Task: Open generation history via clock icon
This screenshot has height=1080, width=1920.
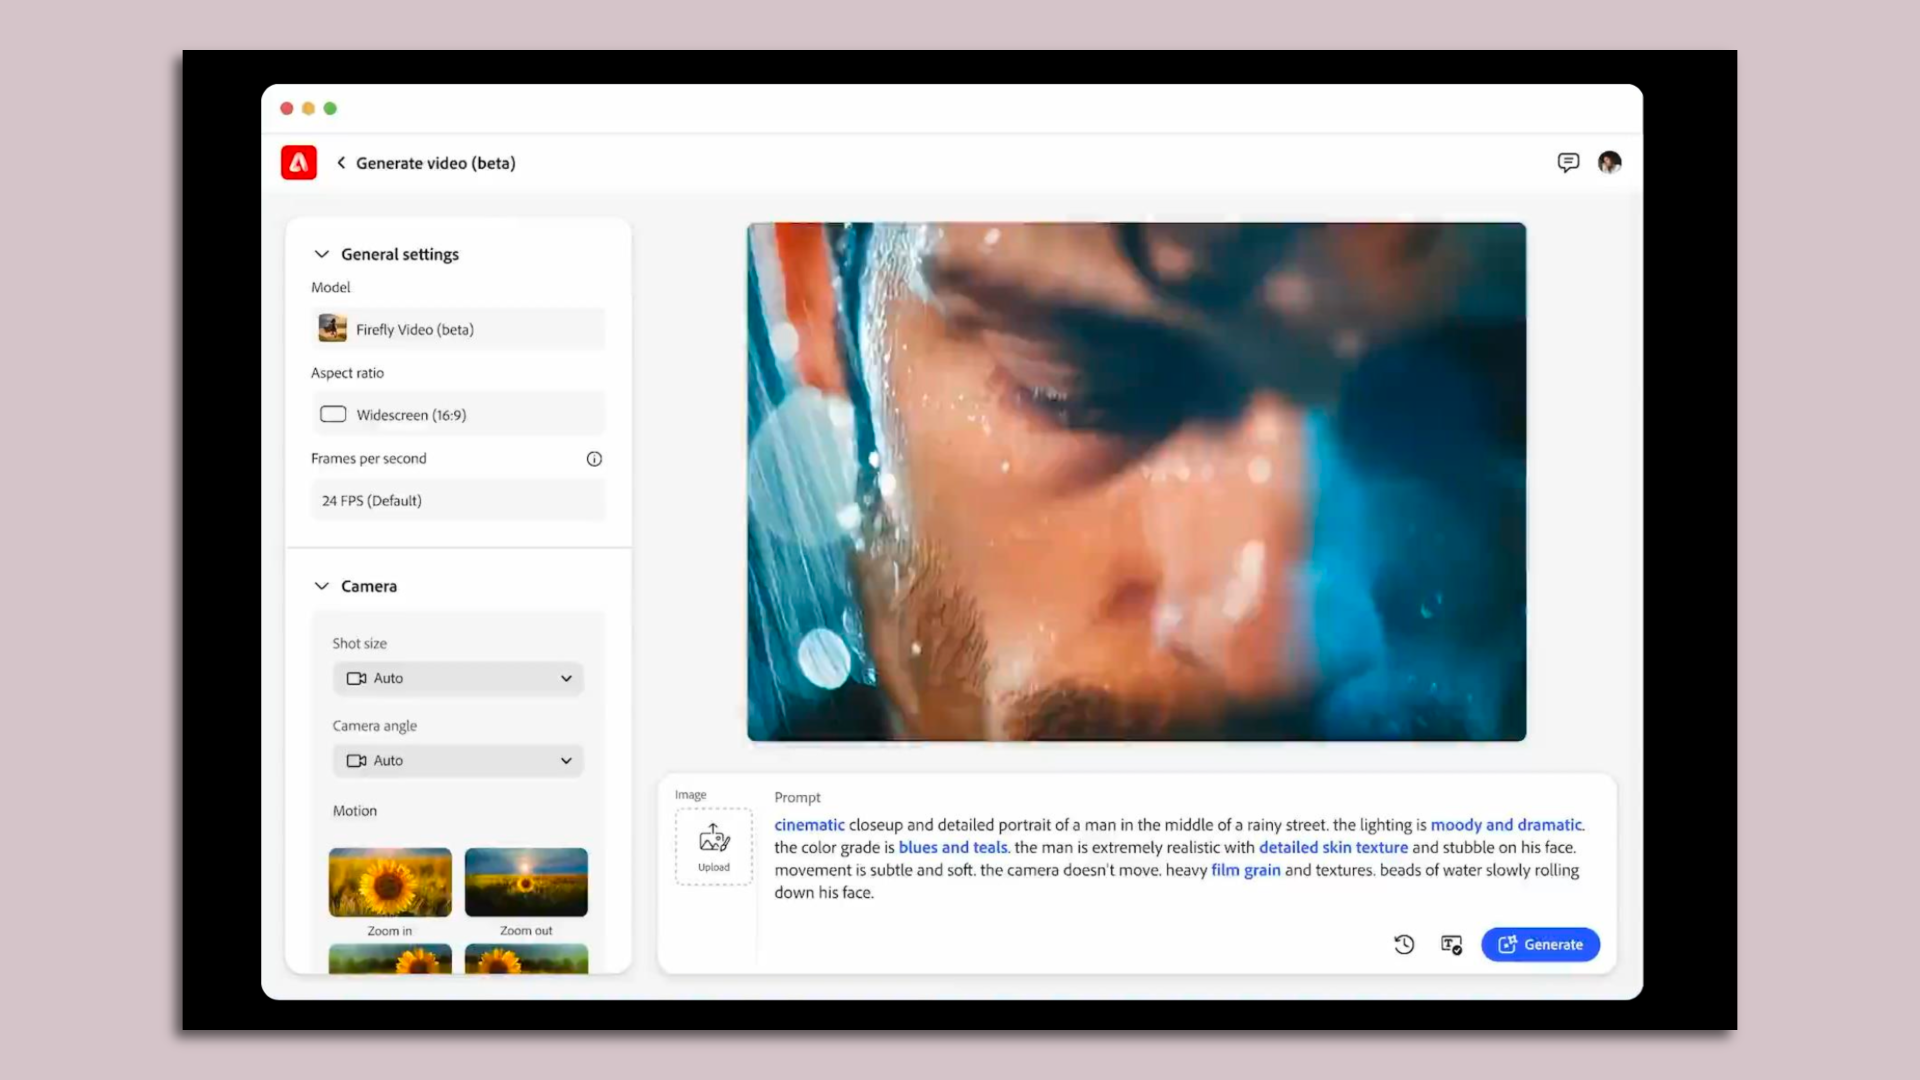Action: click(x=1404, y=944)
